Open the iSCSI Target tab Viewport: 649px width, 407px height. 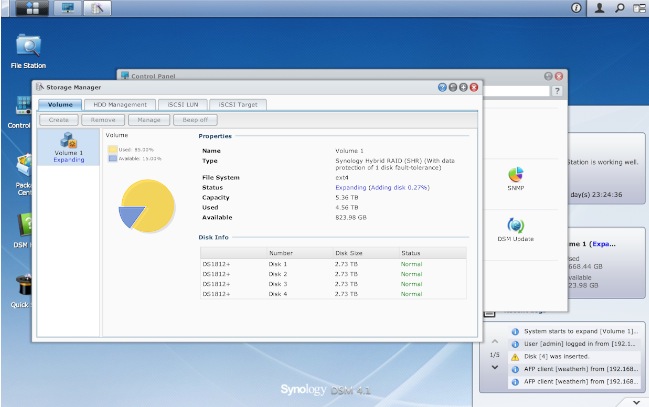click(x=238, y=105)
